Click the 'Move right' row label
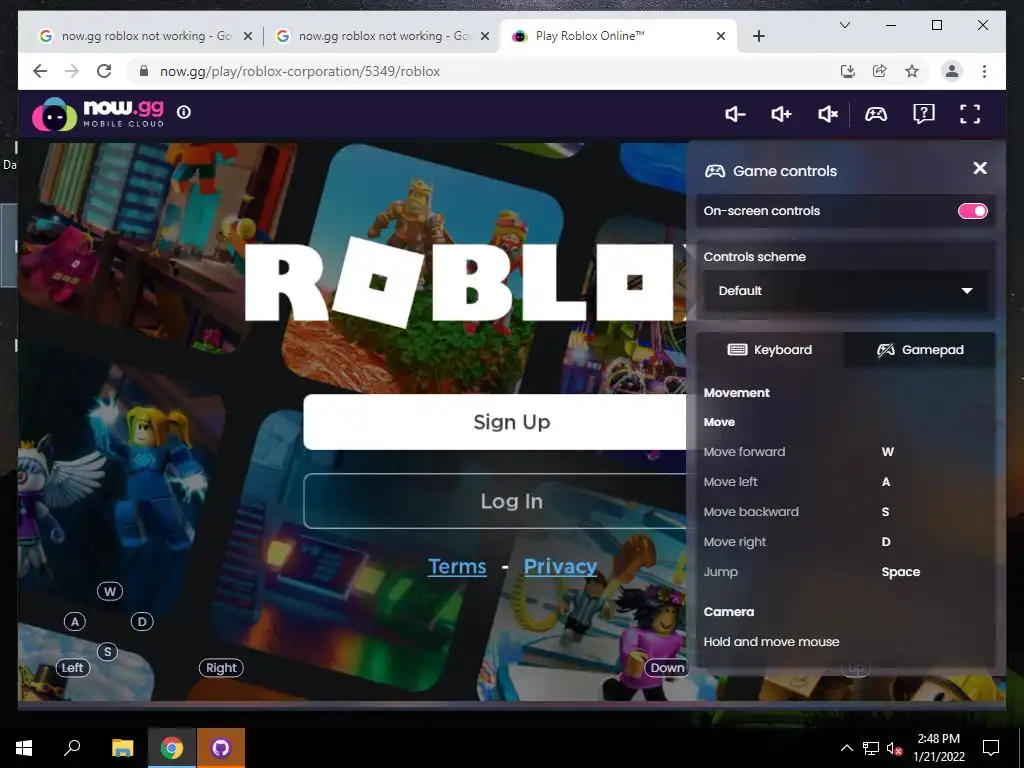Image resolution: width=1024 pixels, height=768 pixels. point(735,542)
